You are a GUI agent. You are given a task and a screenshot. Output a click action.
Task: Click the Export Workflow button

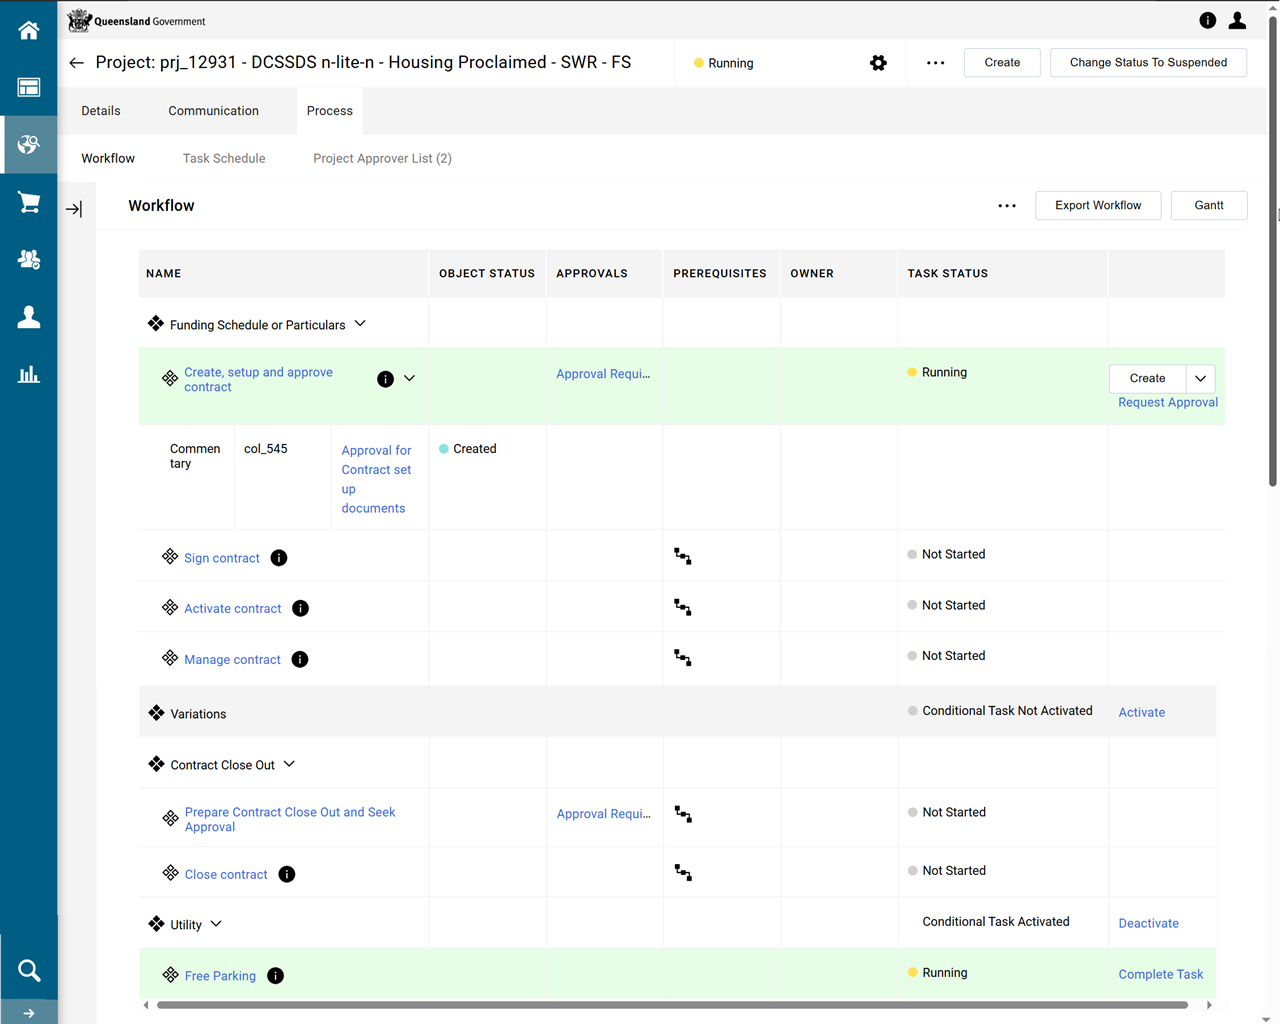click(x=1097, y=206)
